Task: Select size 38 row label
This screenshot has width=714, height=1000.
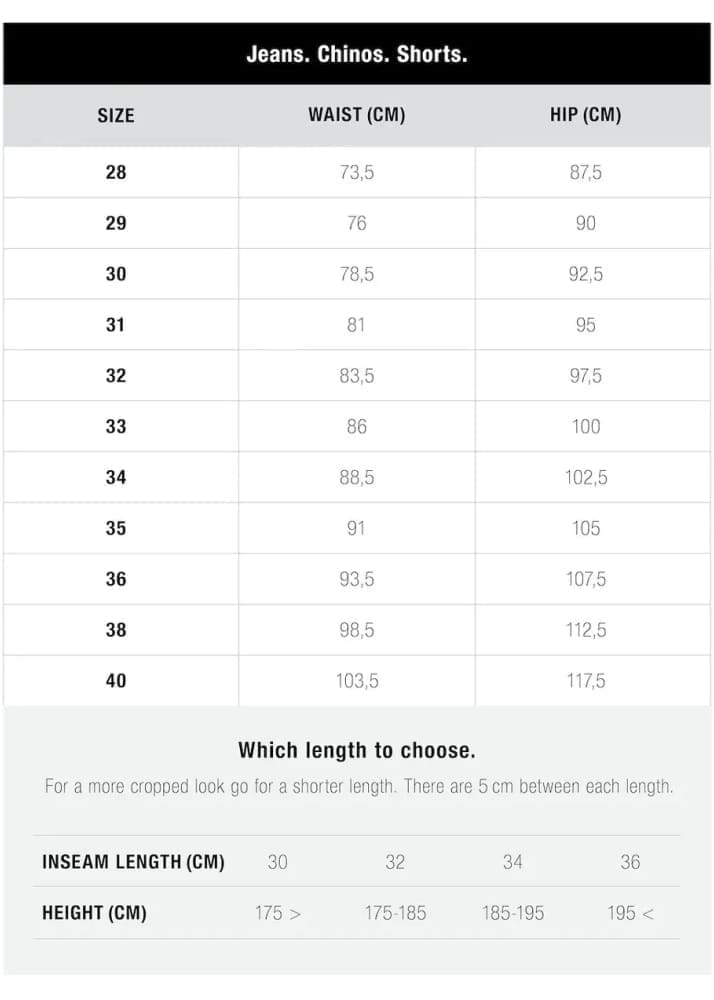Action: point(116,630)
